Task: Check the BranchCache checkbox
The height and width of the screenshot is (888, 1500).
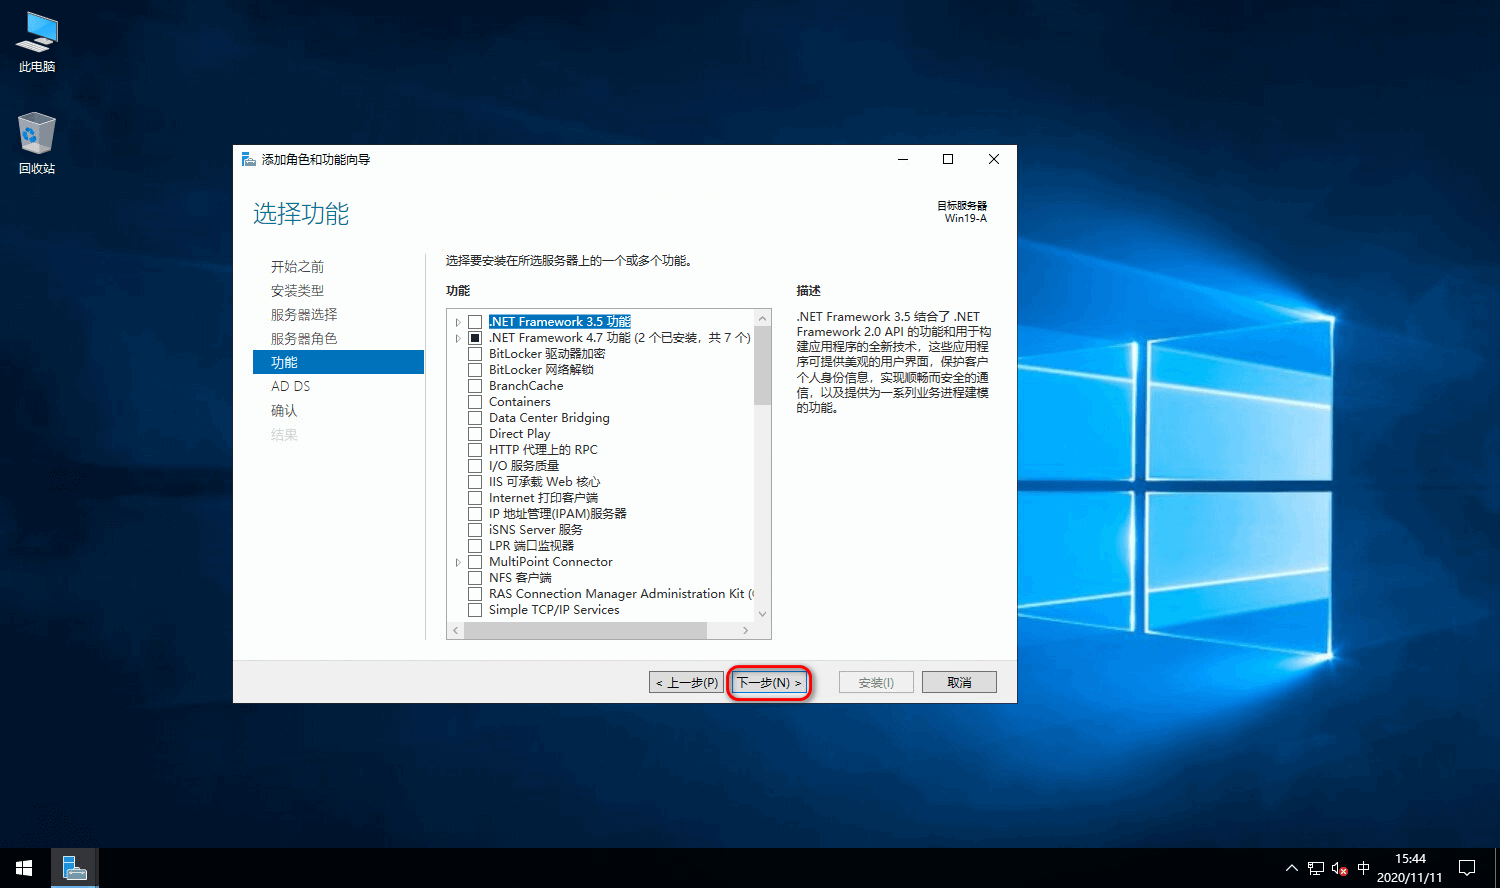Action: click(x=475, y=386)
